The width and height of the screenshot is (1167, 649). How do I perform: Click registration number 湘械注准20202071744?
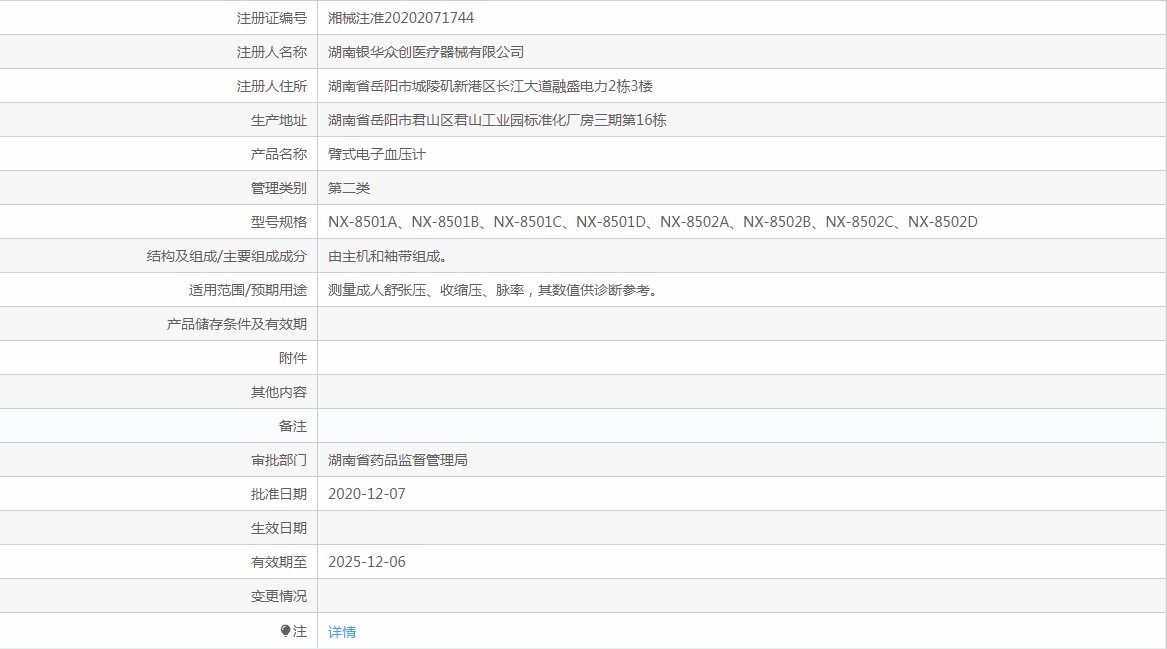point(401,18)
